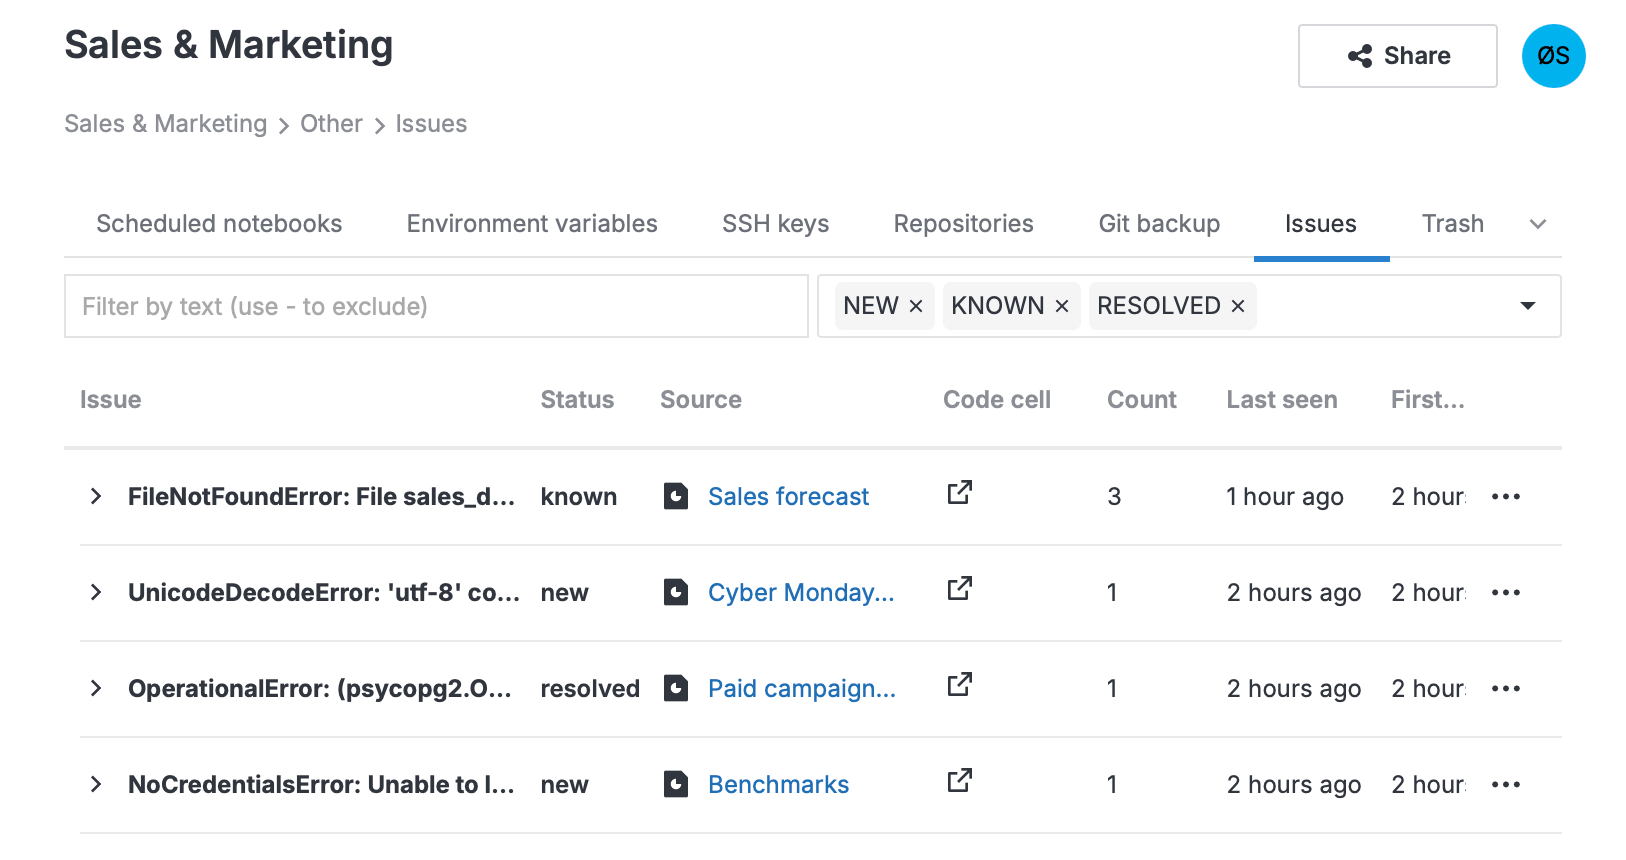The width and height of the screenshot is (1626, 860).
Task: Expand the NoCredentialsError issue row
Action: (x=96, y=785)
